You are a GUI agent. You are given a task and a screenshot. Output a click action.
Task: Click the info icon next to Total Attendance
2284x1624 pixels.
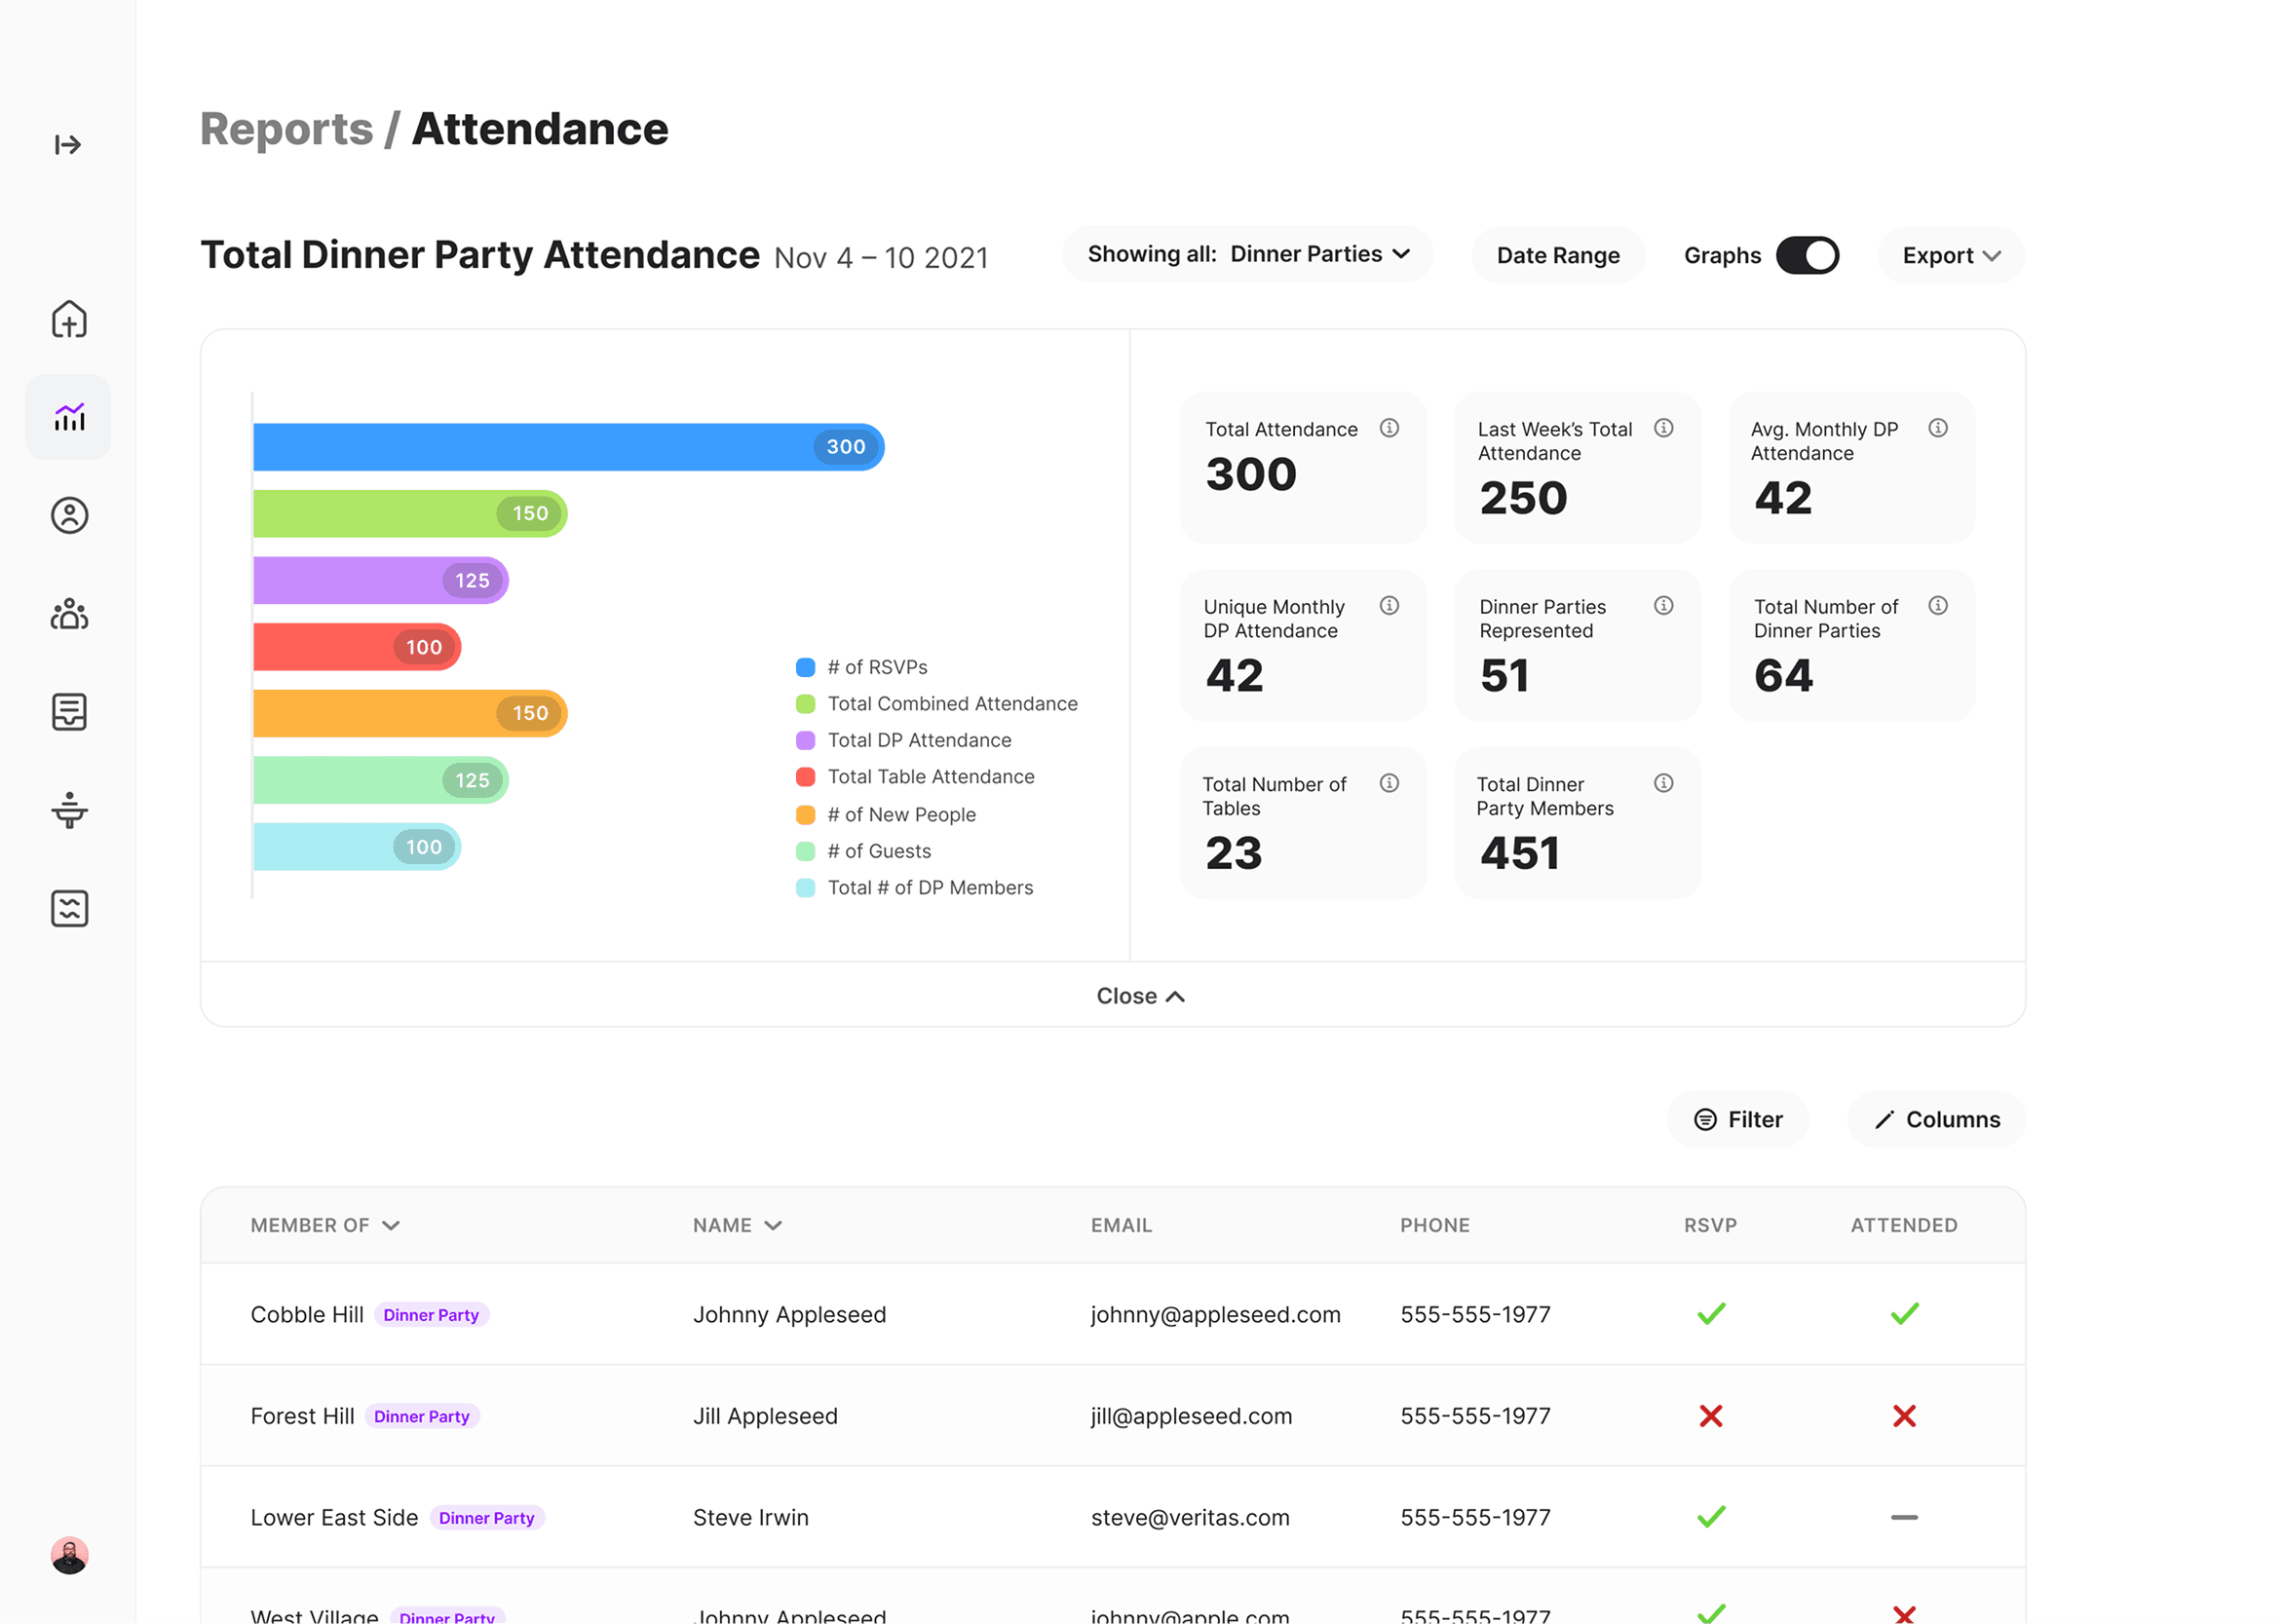(1389, 428)
